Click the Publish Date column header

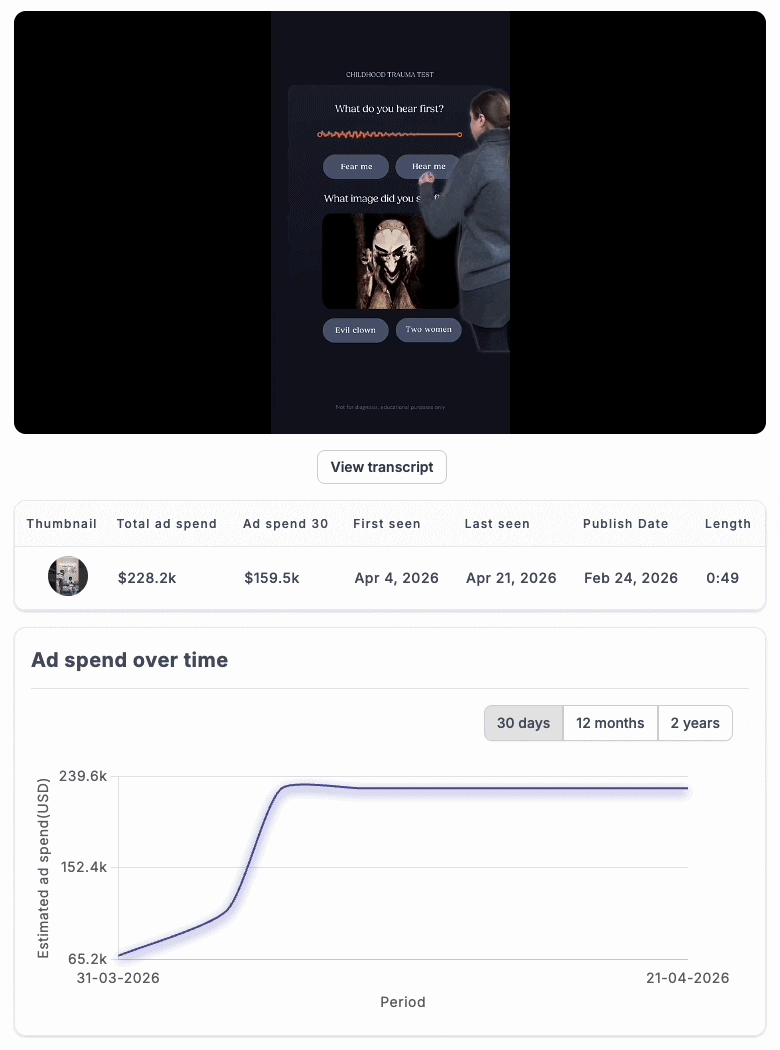tap(626, 523)
